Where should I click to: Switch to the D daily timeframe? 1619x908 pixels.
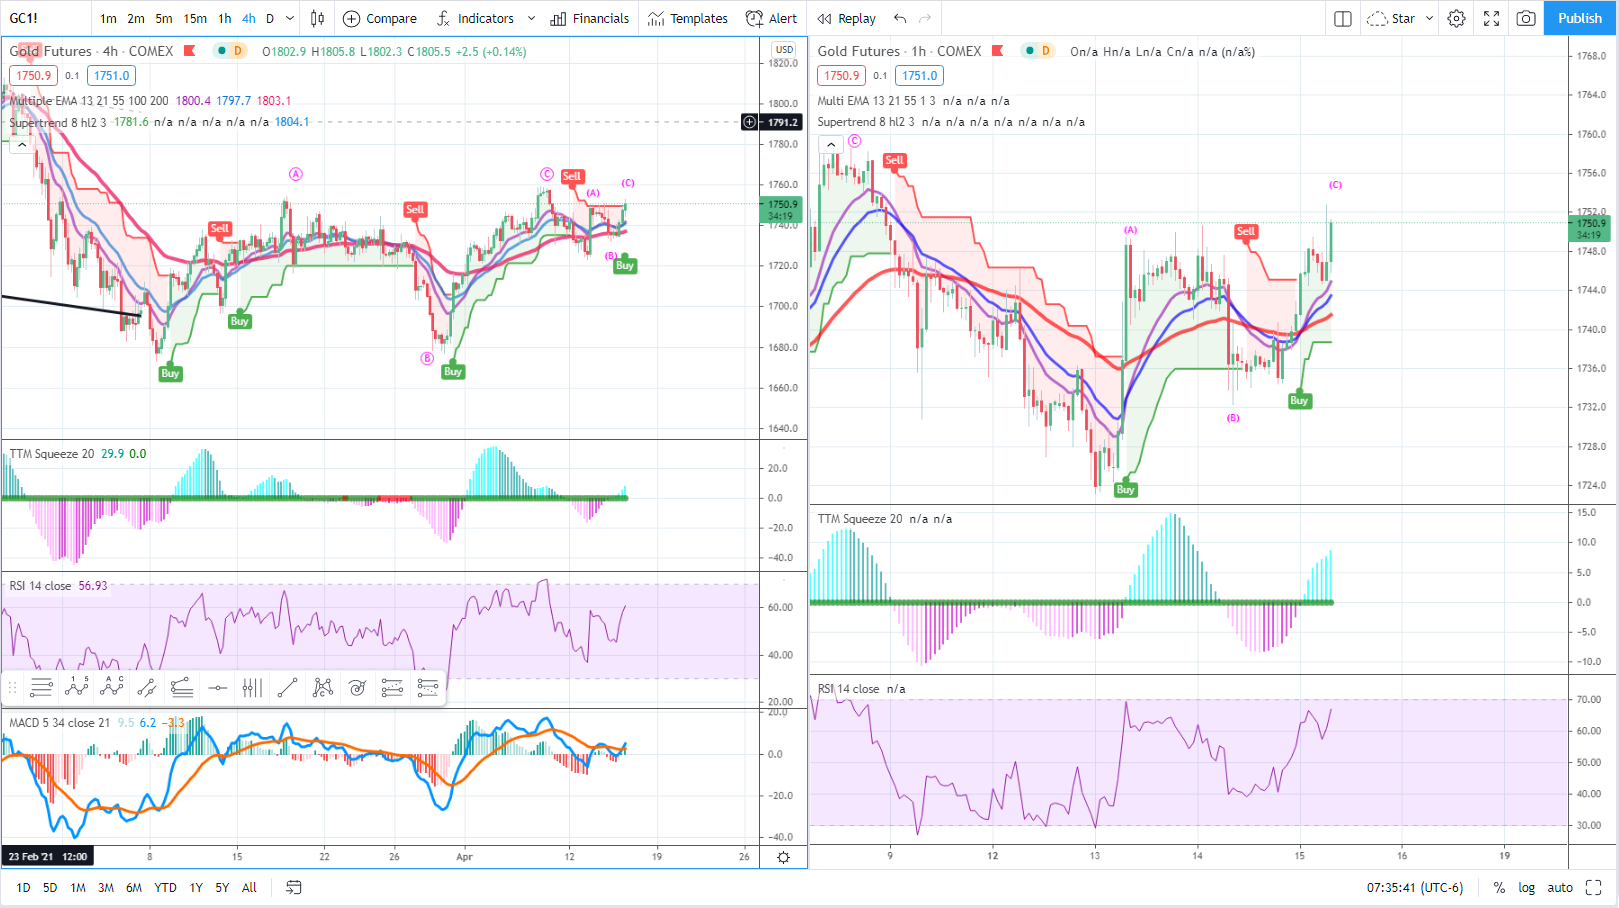[270, 18]
